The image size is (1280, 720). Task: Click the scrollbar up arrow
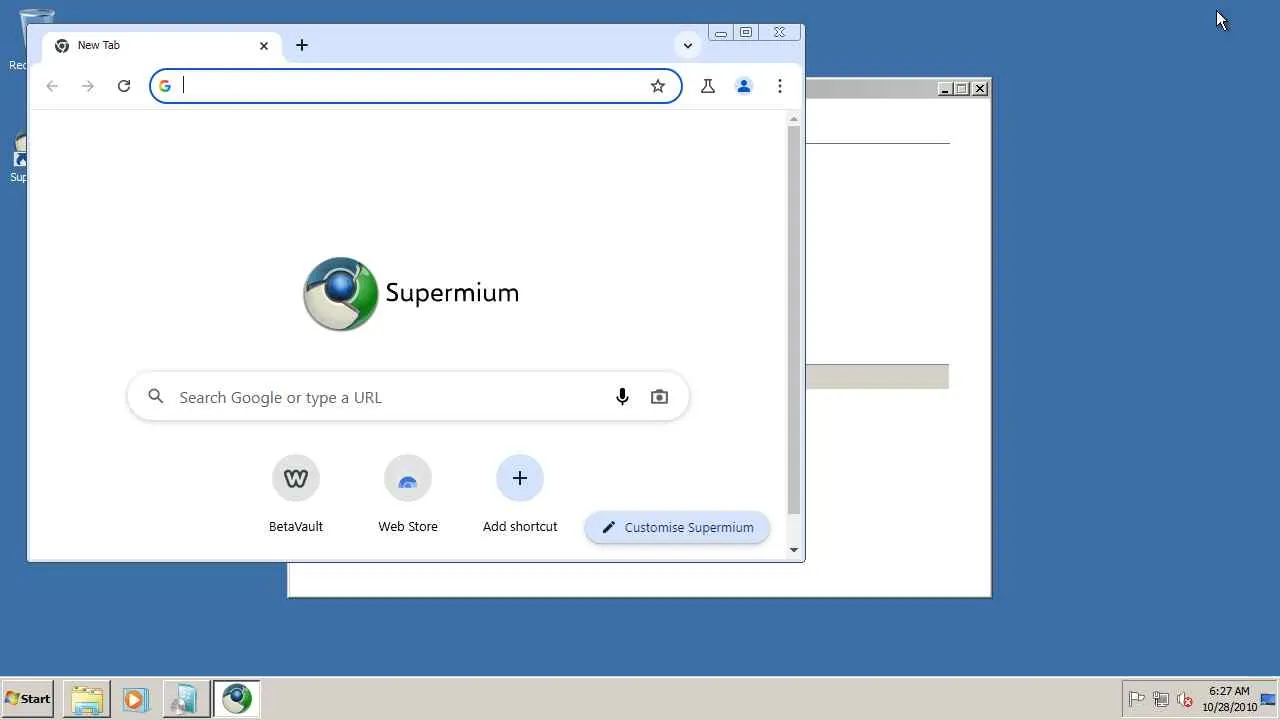(794, 119)
